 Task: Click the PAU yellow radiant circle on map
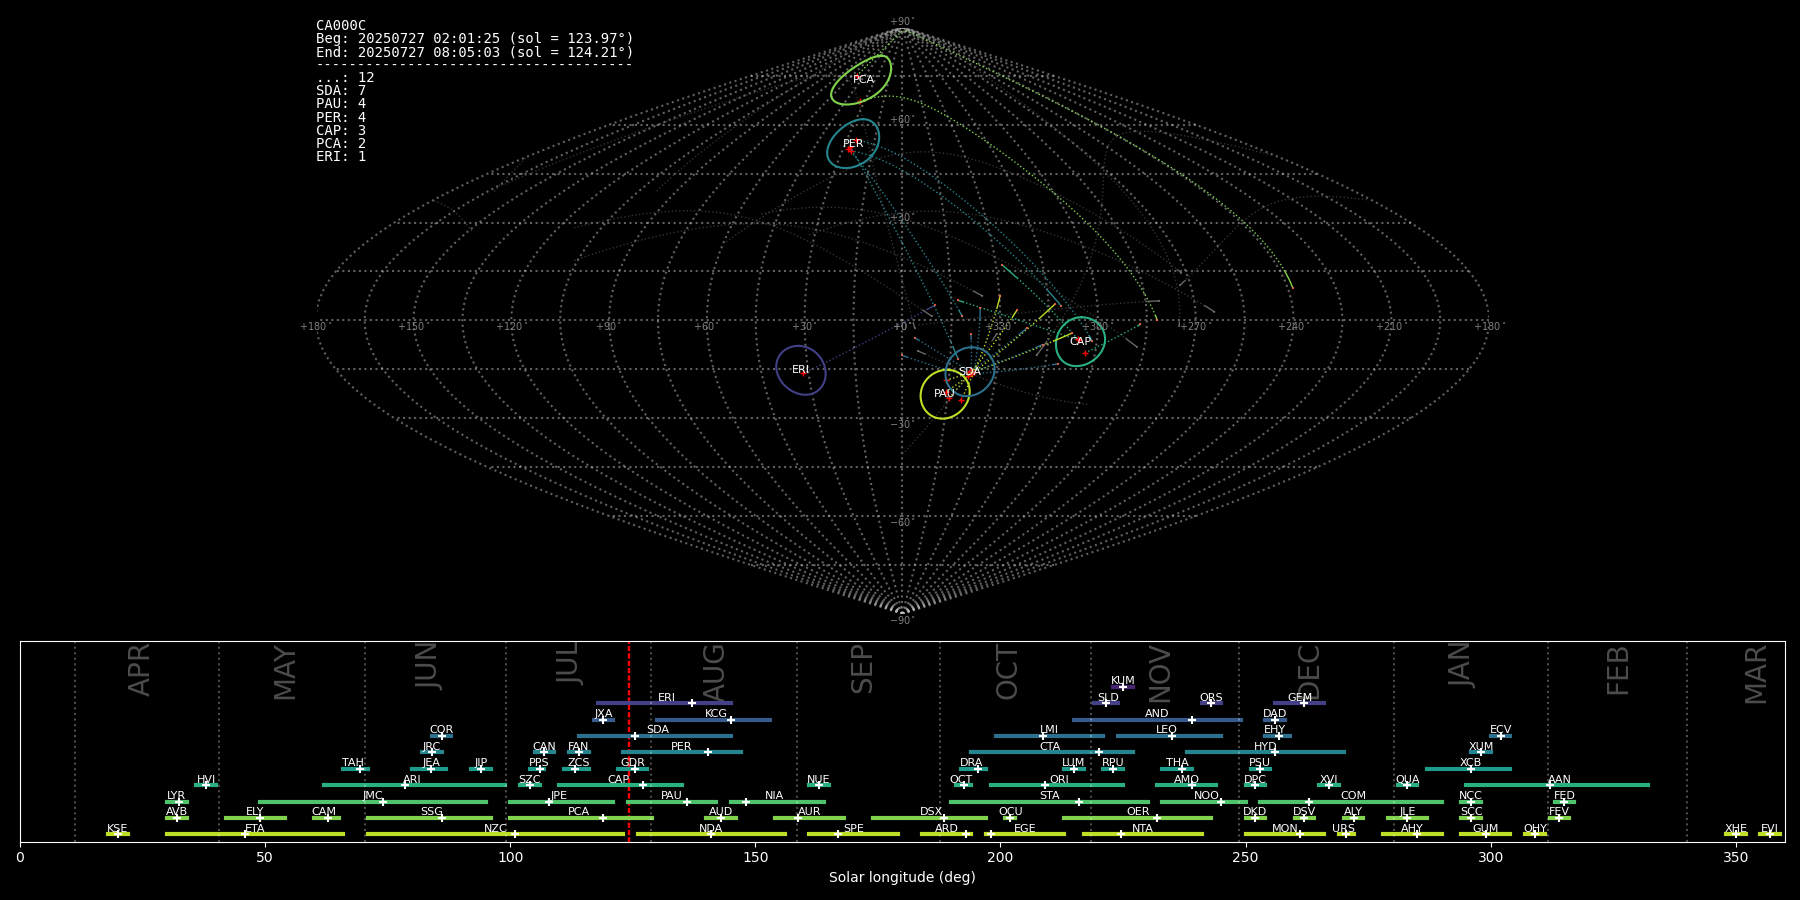click(945, 394)
